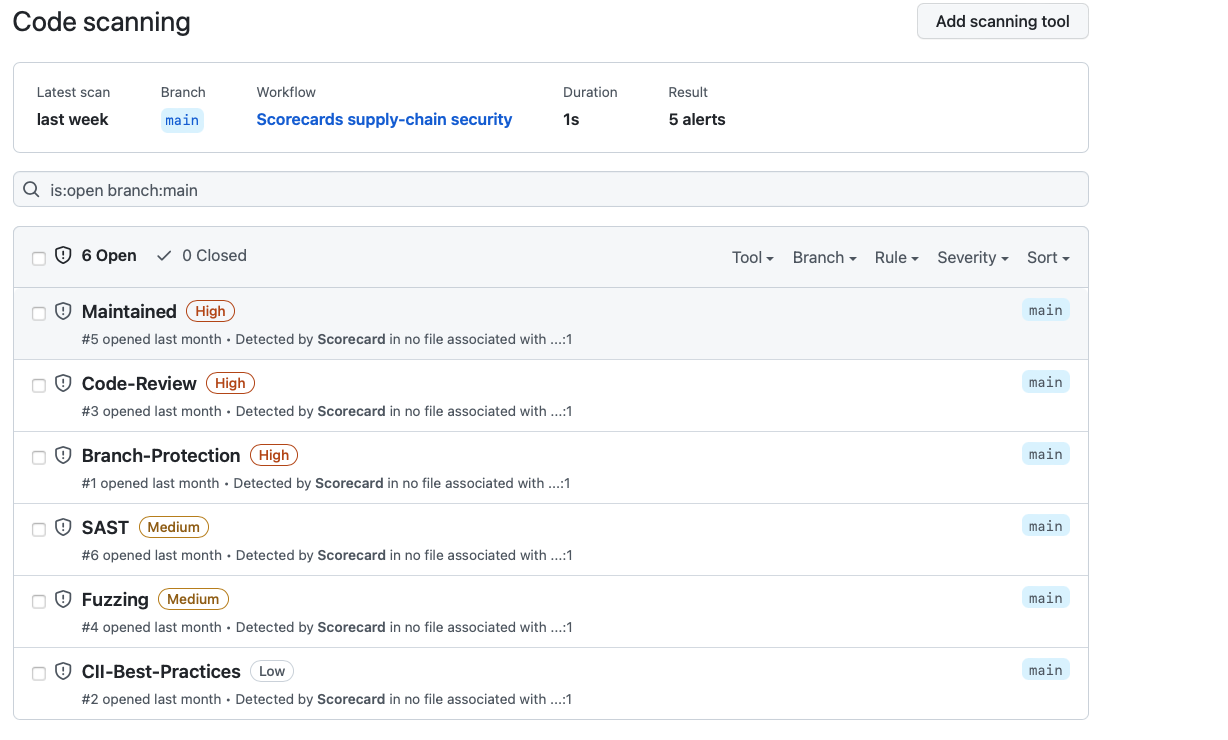Click the shield icon beside Fuzzing alert
The image size is (1228, 740).
63,600
